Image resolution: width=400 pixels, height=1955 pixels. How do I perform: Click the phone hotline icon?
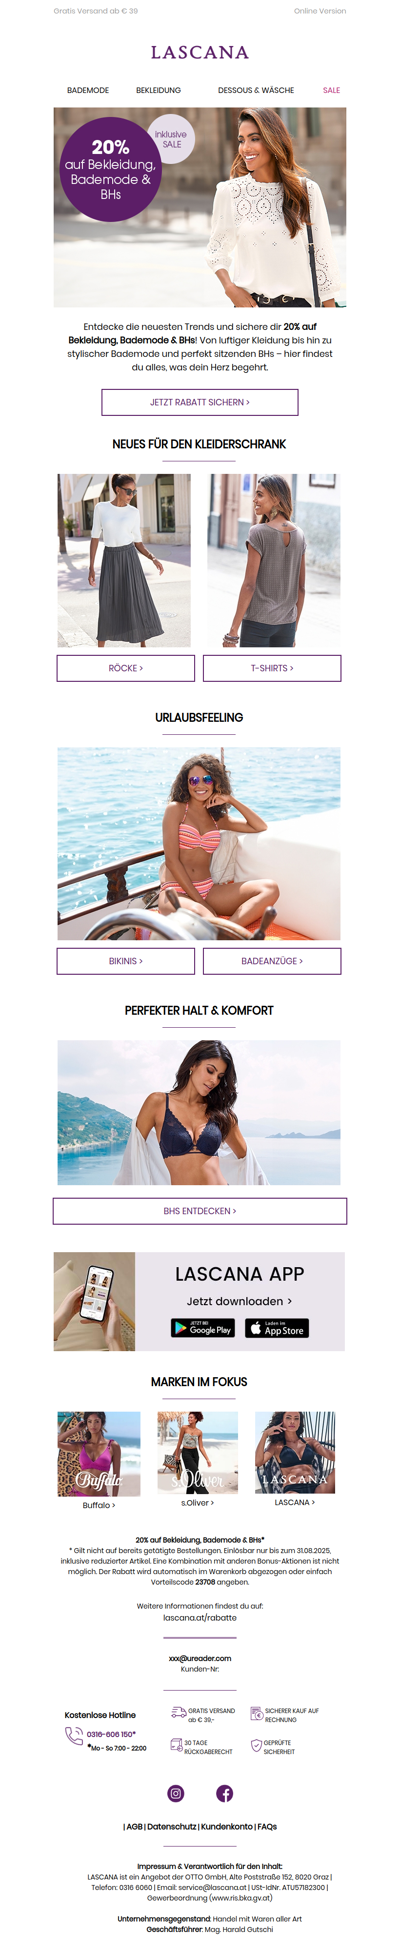(74, 1736)
